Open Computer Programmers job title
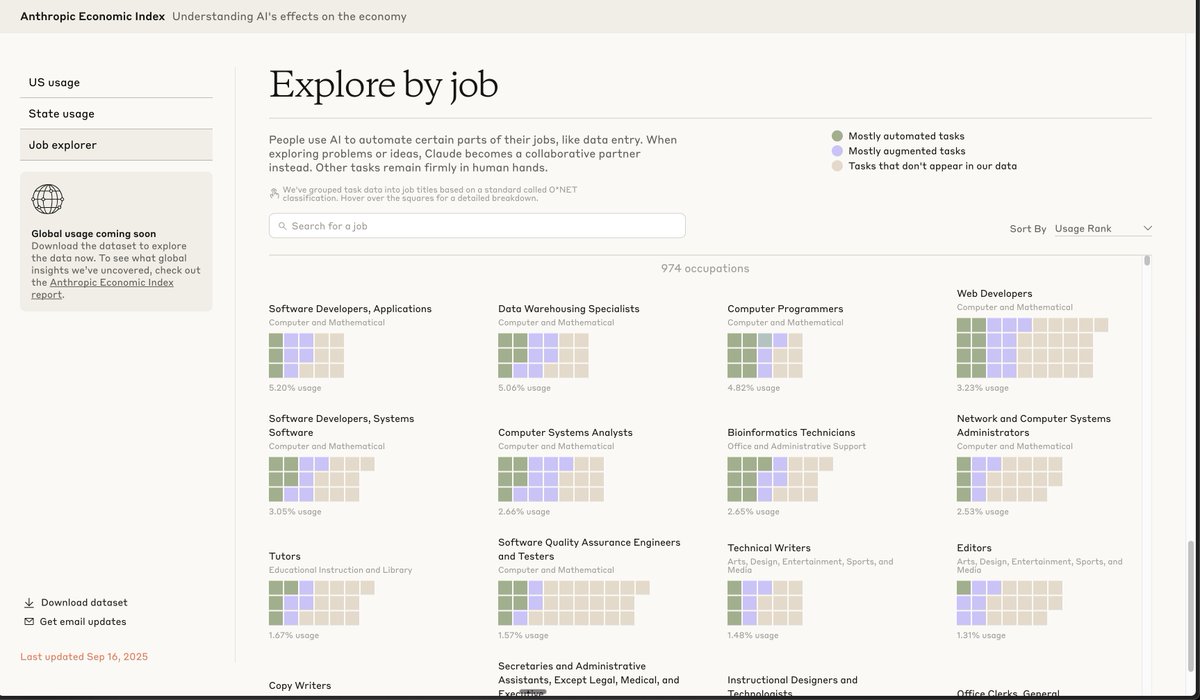The width and height of the screenshot is (1200, 700). (785, 309)
